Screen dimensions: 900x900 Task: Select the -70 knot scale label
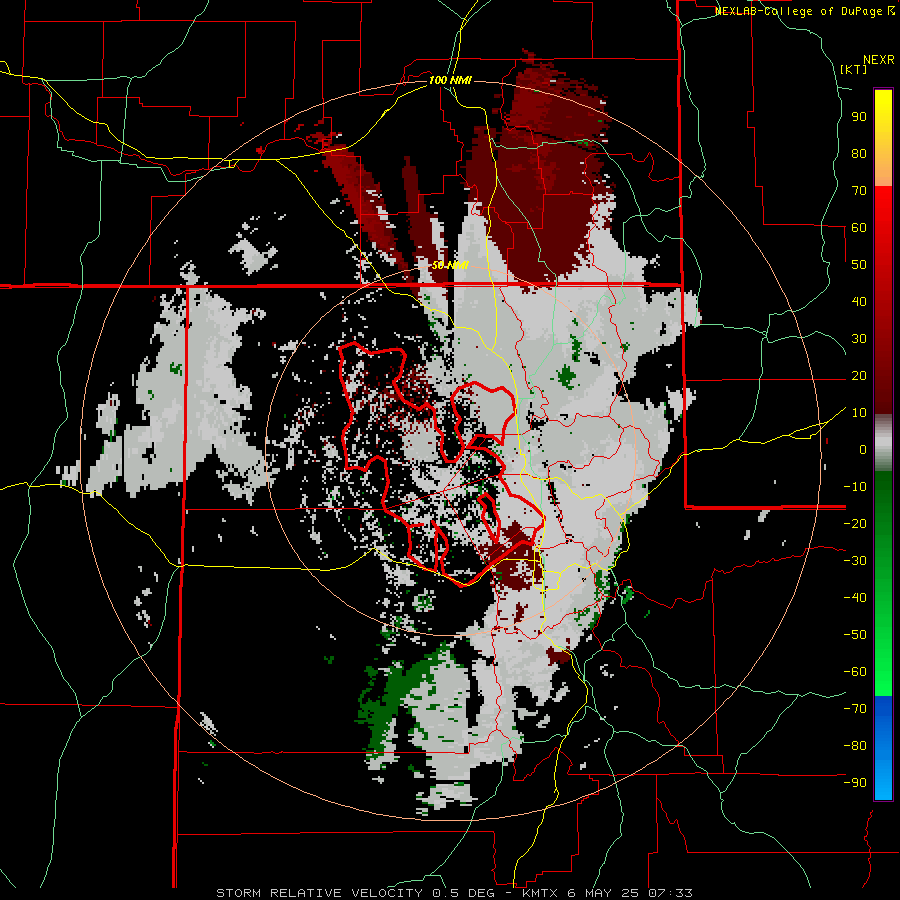[x=855, y=708]
